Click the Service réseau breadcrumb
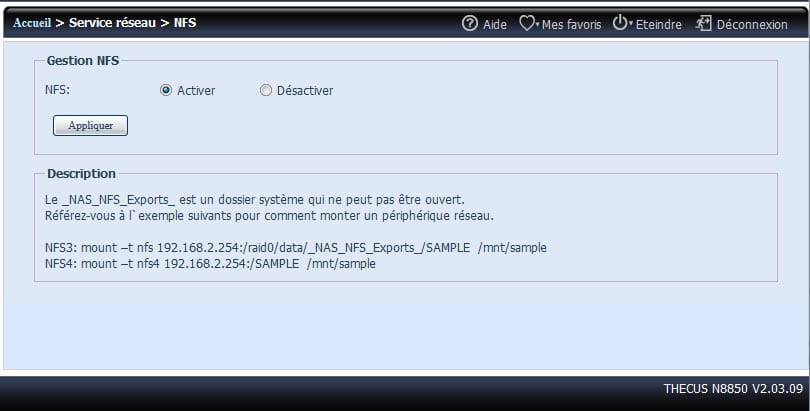This screenshot has height=411, width=810. pos(112,23)
